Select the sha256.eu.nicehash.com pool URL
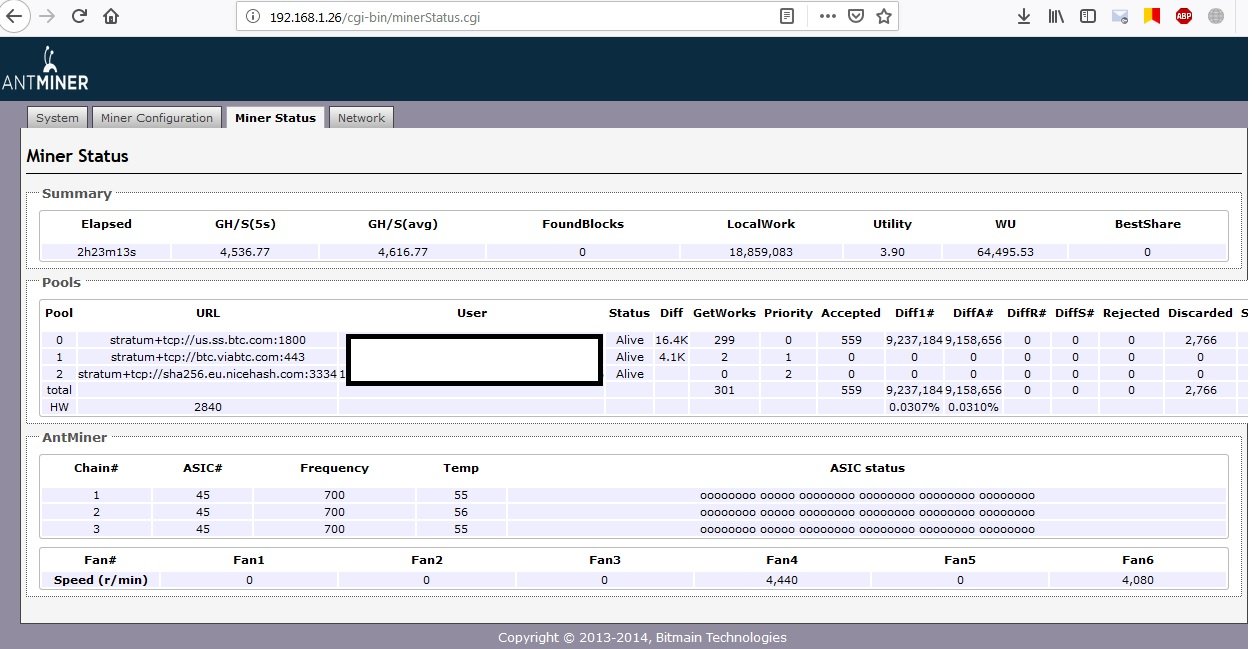This screenshot has height=649, width=1259. [x=208, y=373]
